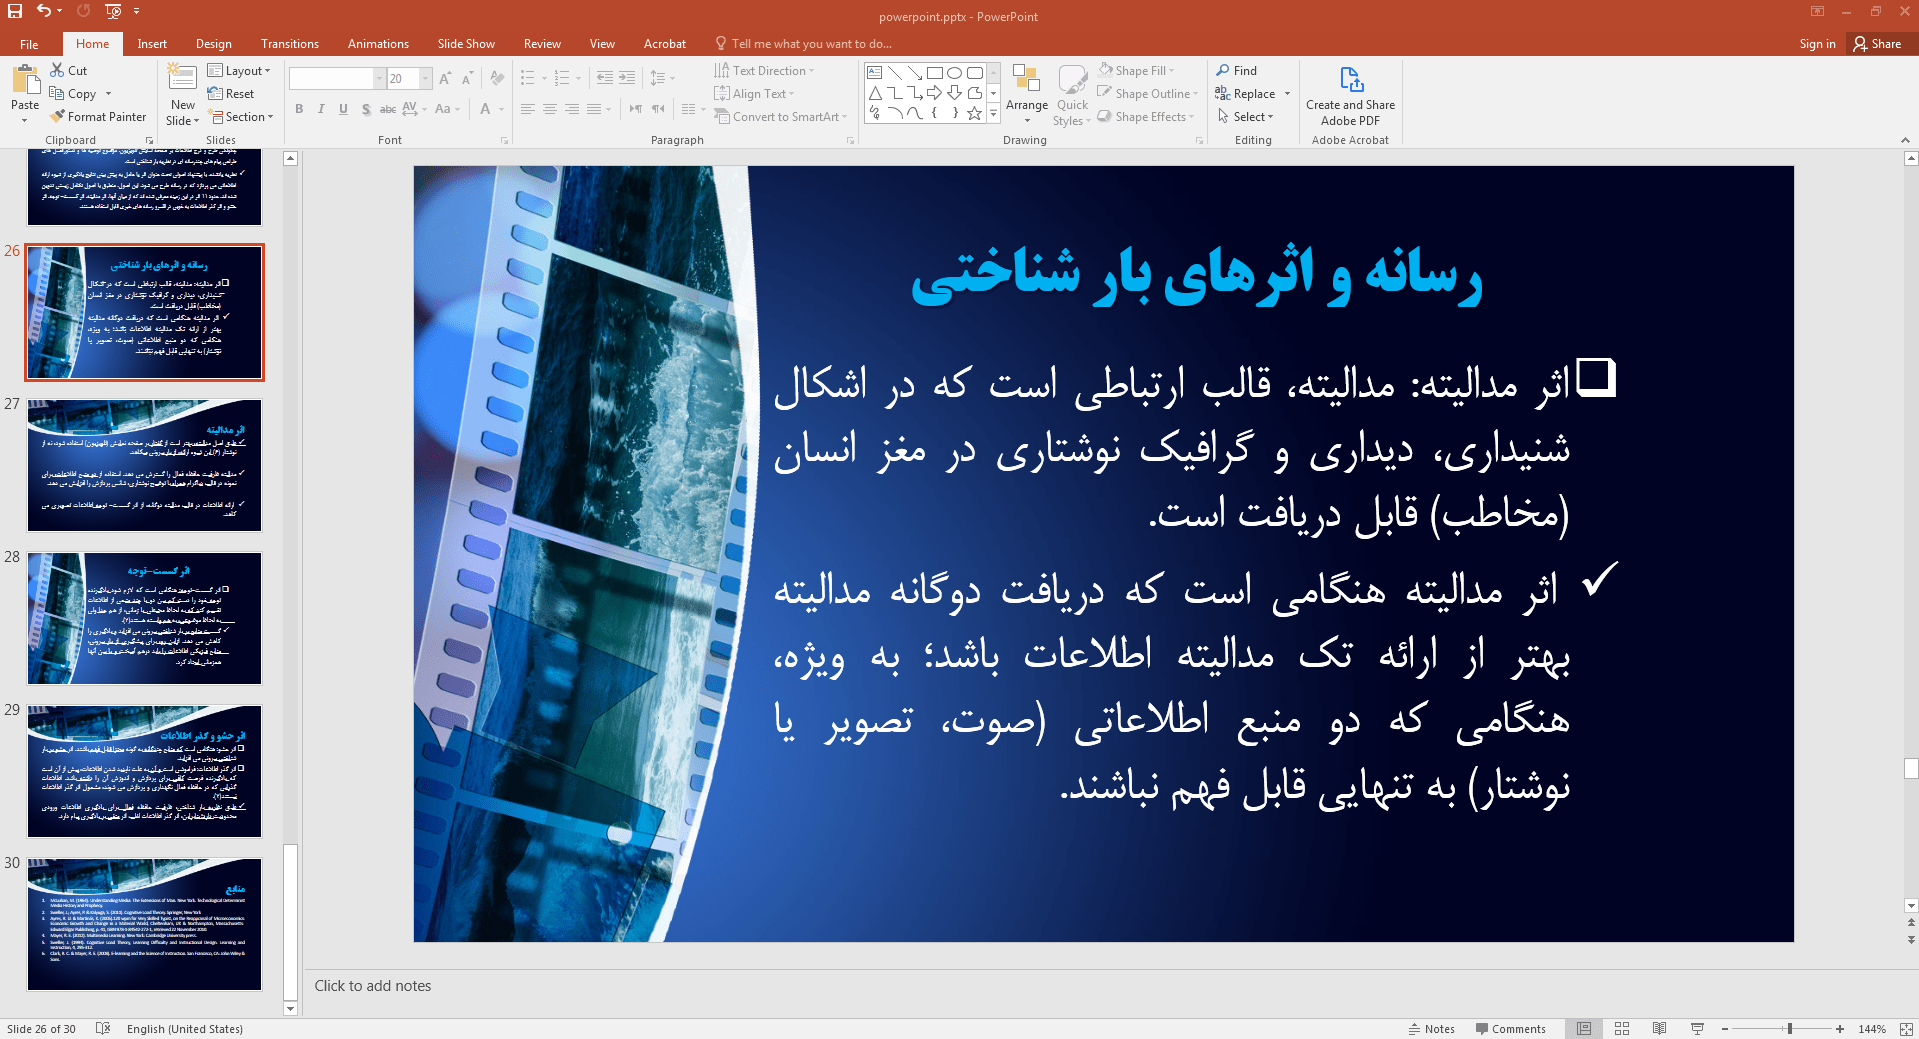Screen dimensions: 1919x1039
Task: Switch to the Transitions tab
Action: tap(290, 44)
